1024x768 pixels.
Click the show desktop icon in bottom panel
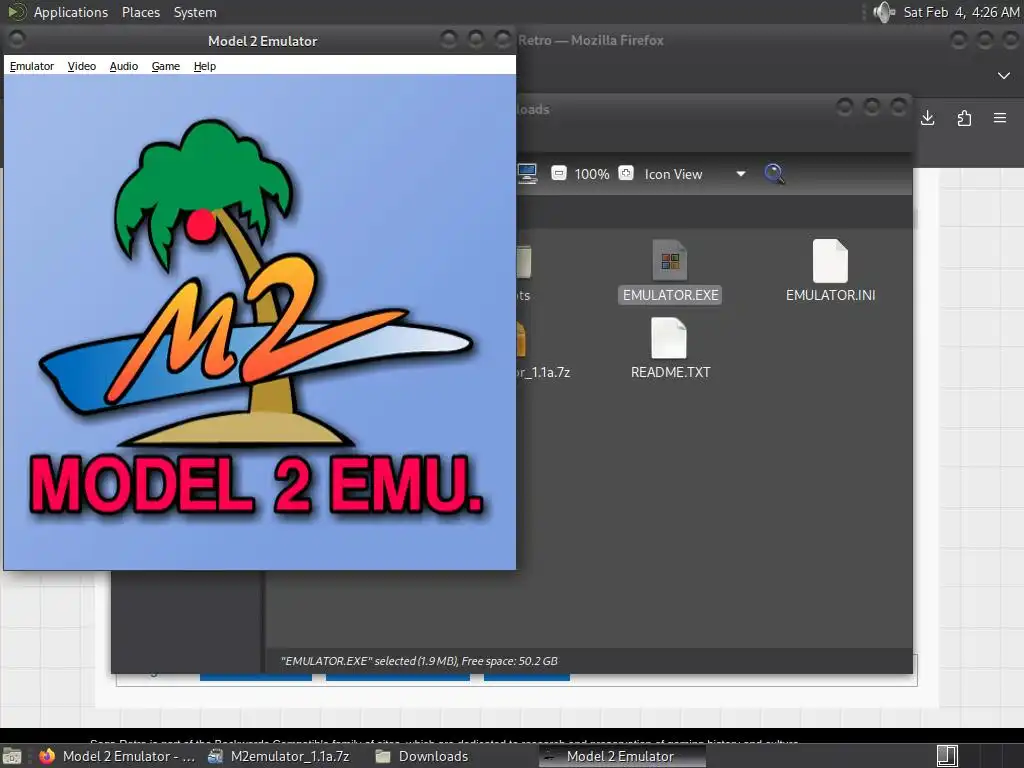[x=12, y=756]
